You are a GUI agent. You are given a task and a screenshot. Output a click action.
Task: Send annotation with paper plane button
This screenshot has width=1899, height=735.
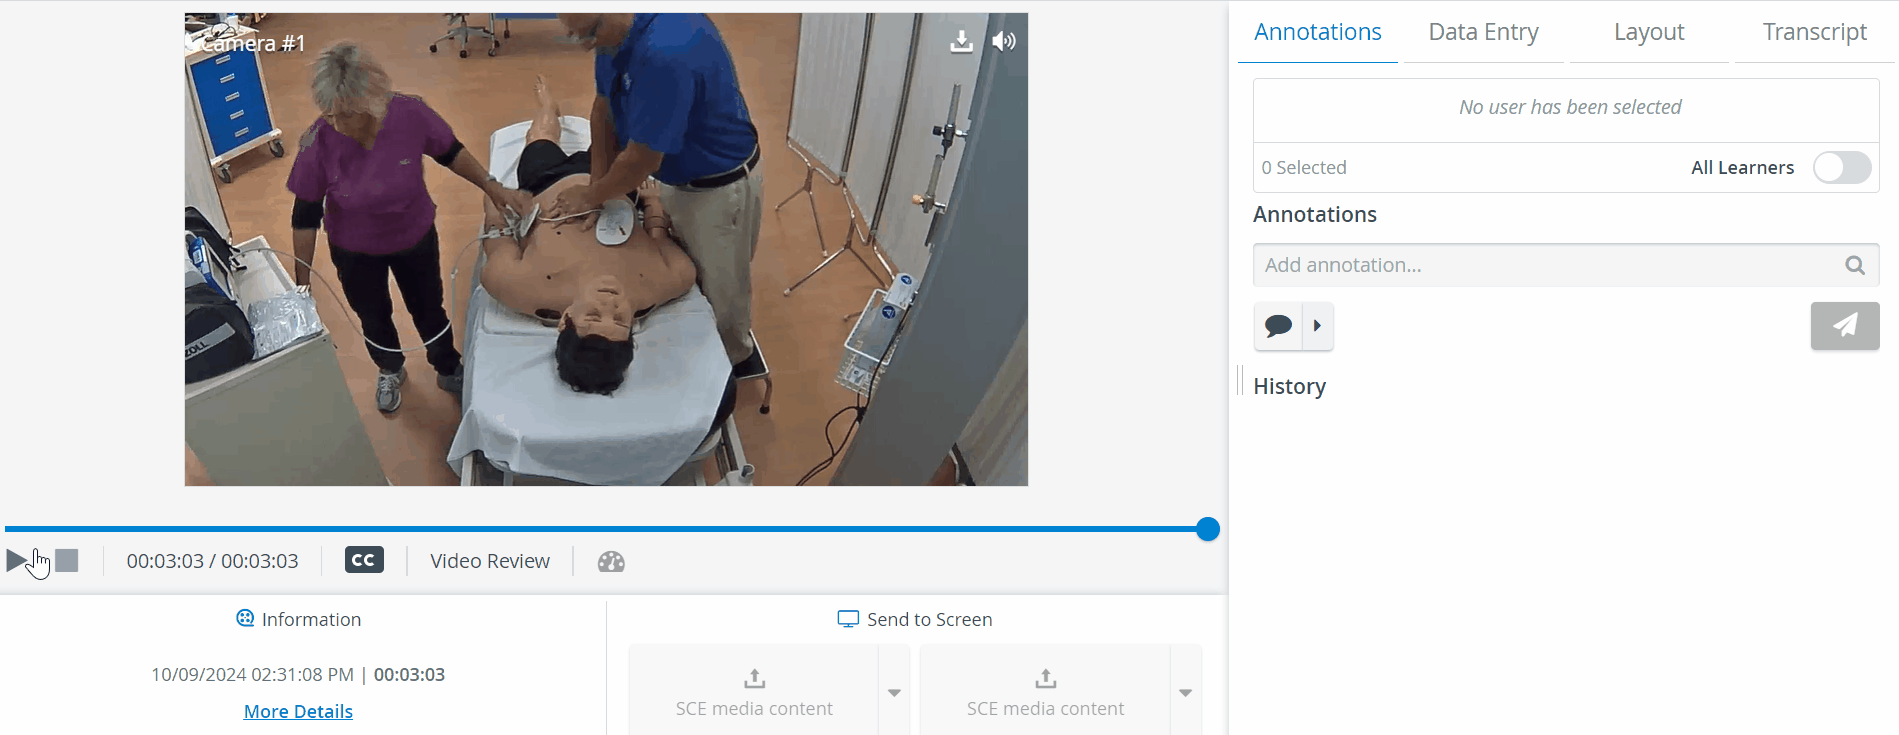point(1845,326)
